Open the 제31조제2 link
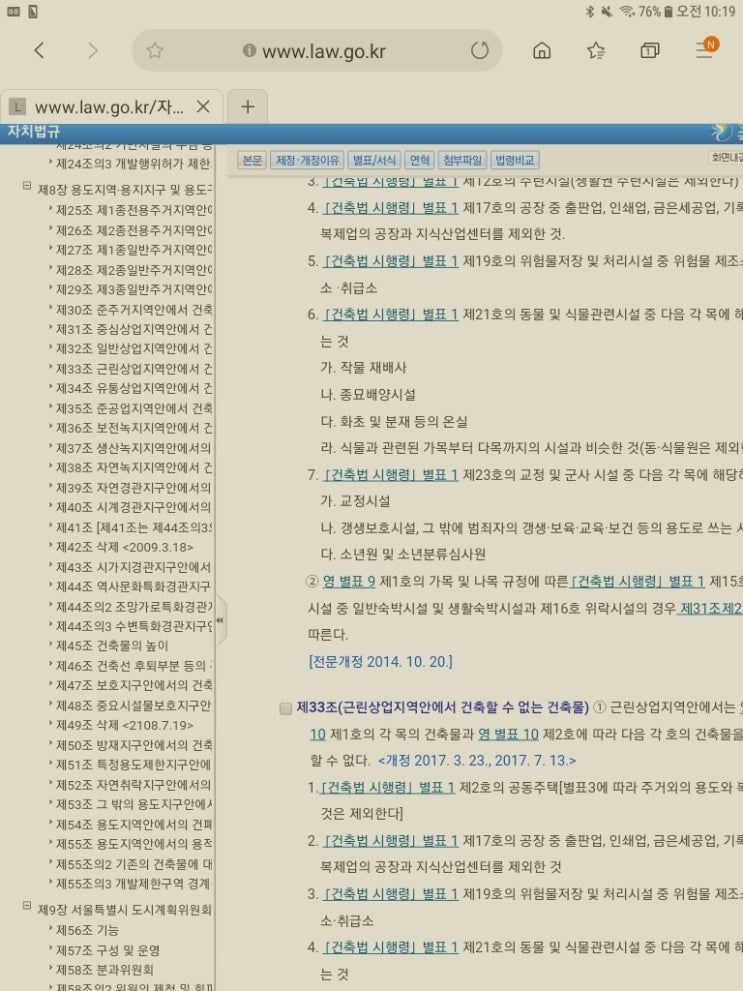Screen dimensions: 743x991 pos(710,608)
